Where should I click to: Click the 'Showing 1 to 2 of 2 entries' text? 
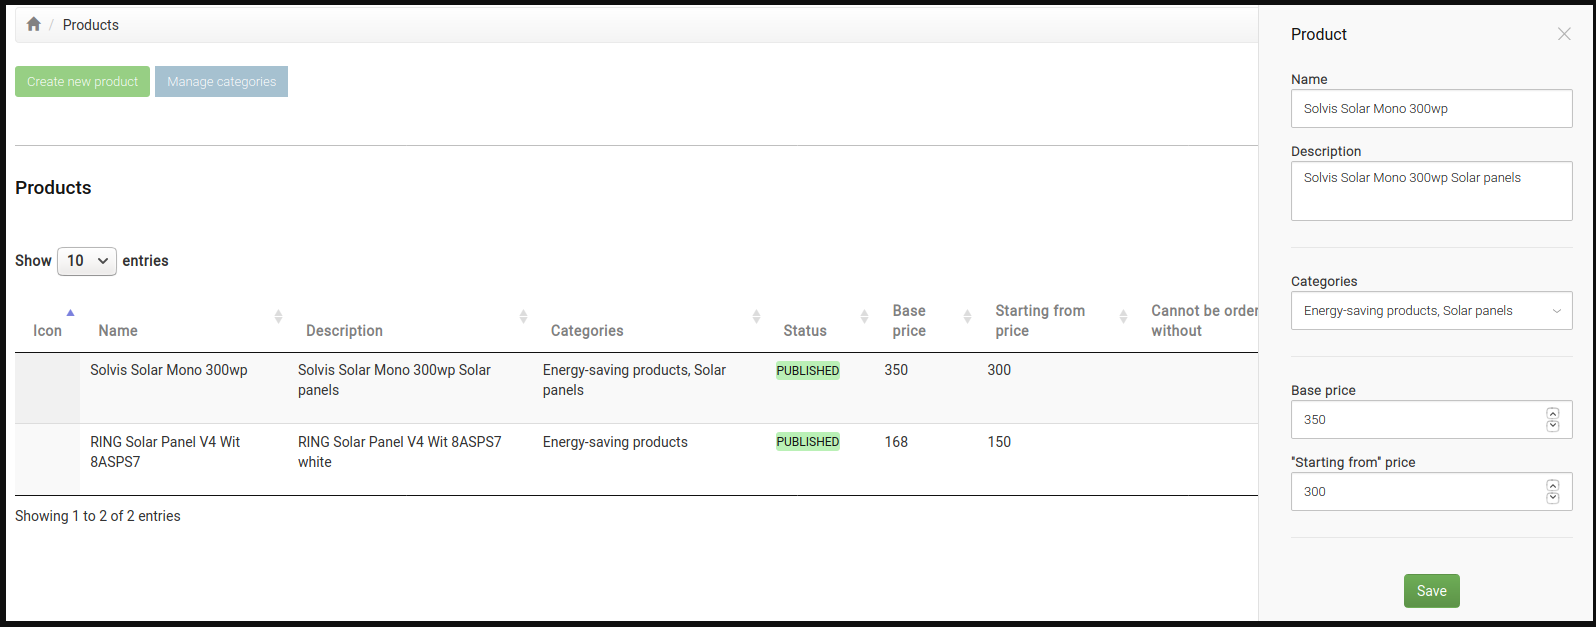pos(98,516)
